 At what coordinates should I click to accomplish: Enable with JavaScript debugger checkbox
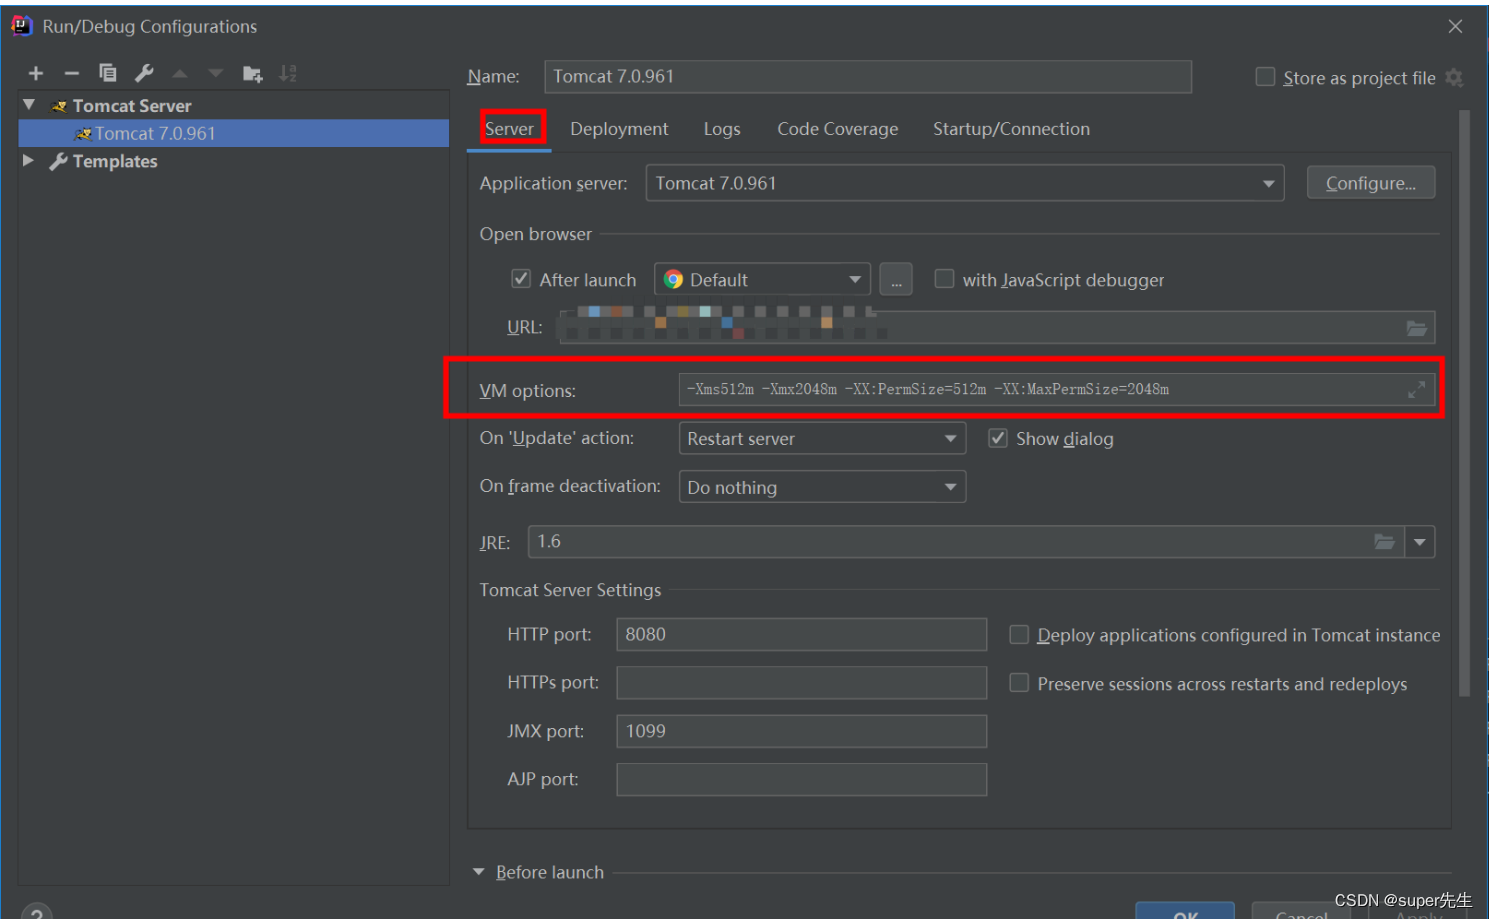(944, 279)
